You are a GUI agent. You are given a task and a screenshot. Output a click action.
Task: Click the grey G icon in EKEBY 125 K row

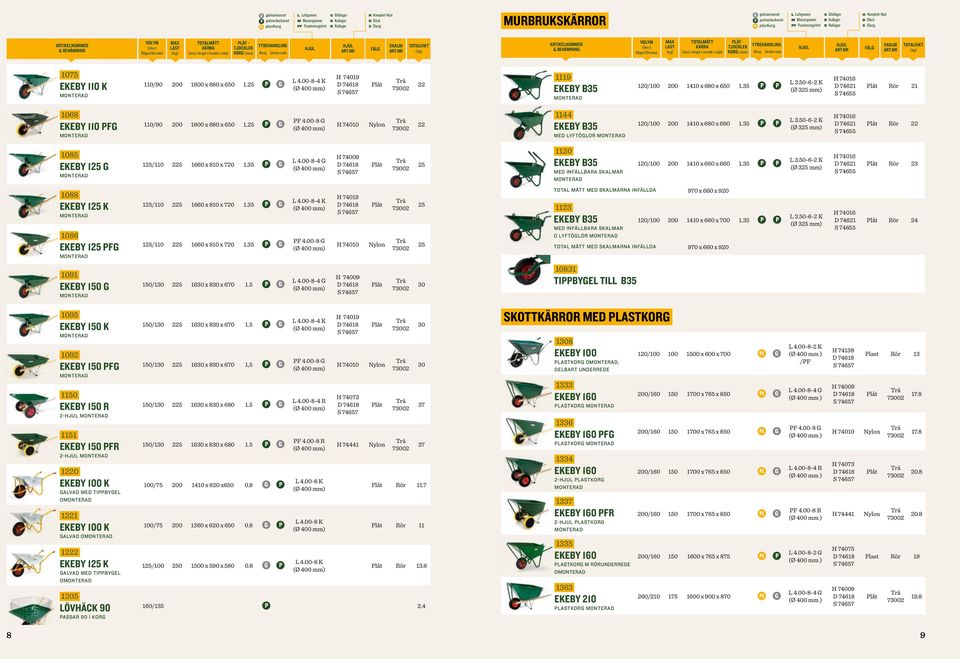(x=280, y=204)
